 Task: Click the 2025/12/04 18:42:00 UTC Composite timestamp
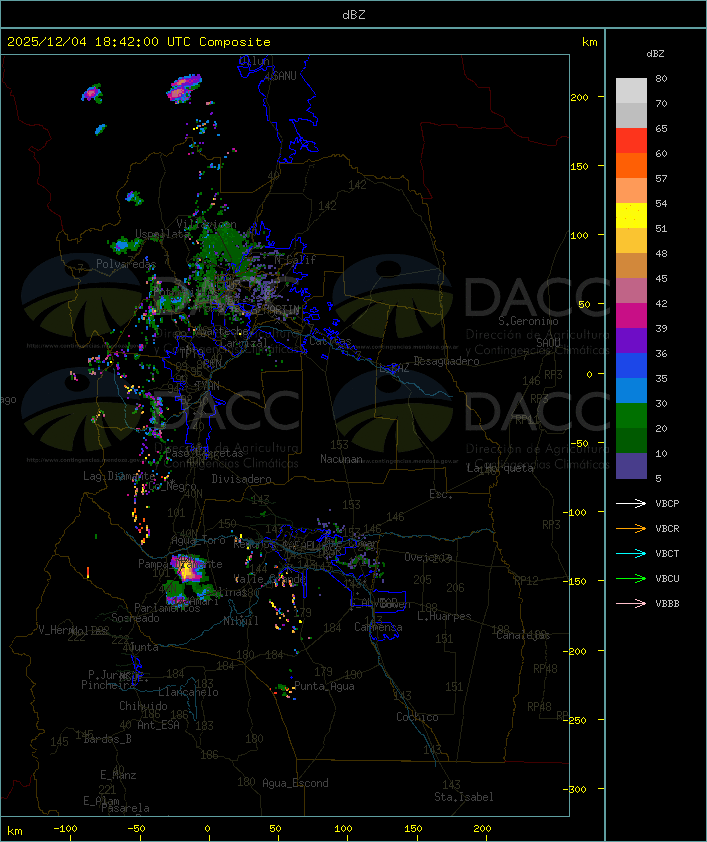[x=139, y=42]
